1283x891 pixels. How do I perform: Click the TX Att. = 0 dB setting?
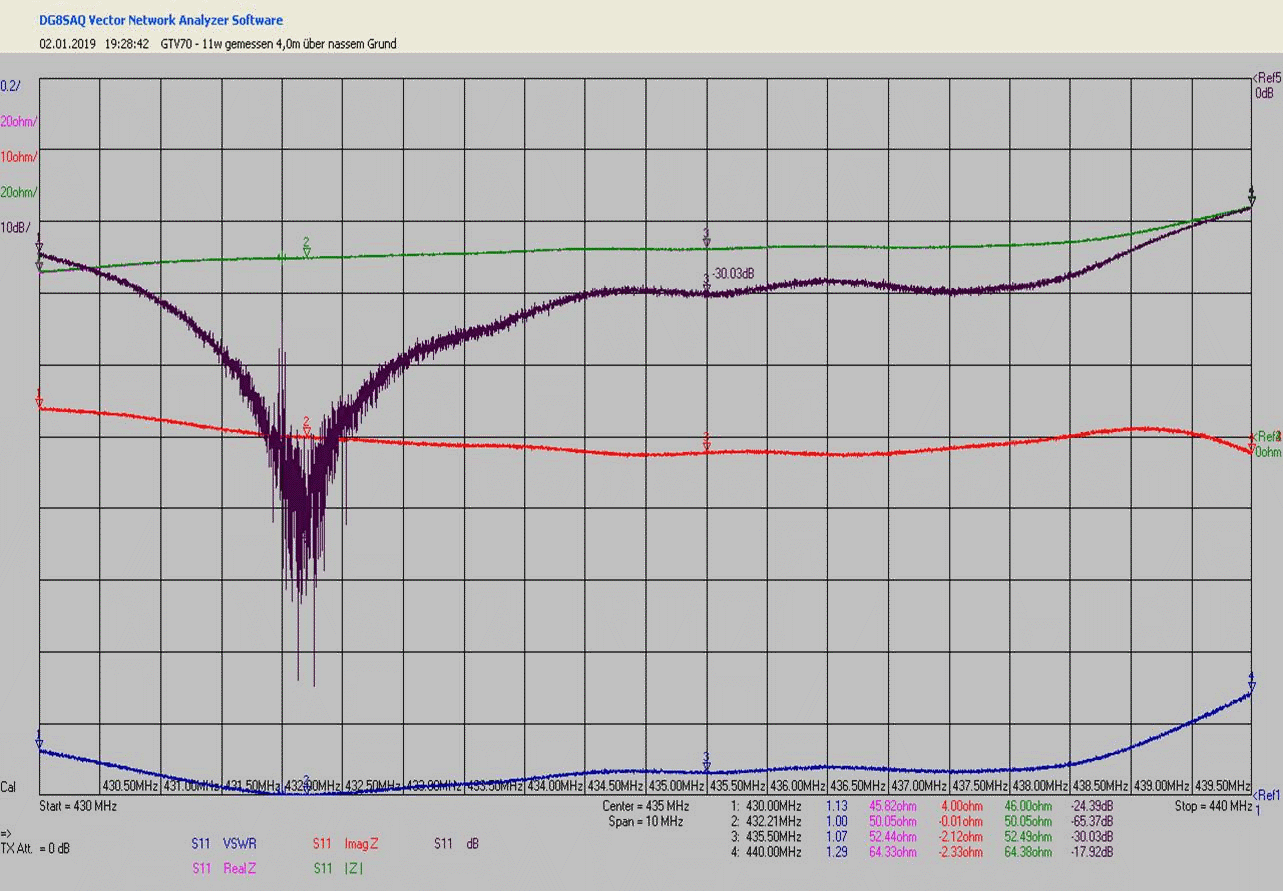(x=35, y=848)
